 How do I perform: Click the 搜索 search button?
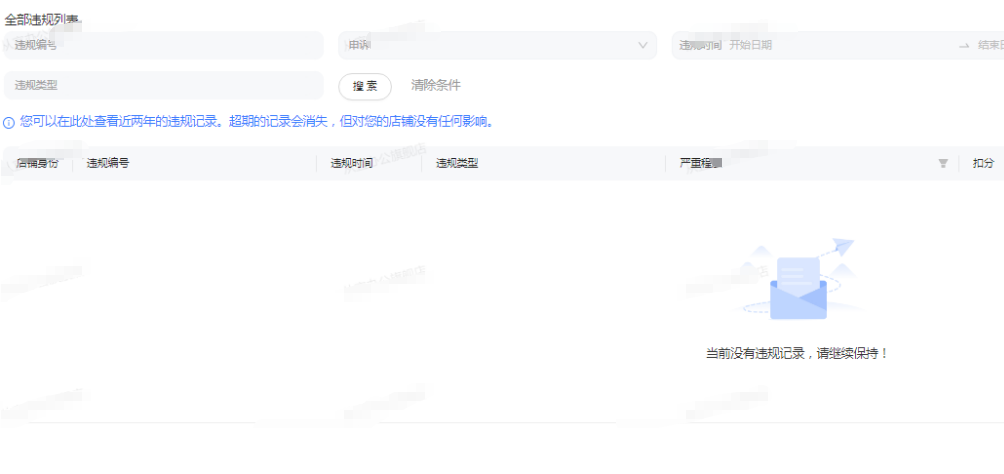point(365,86)
